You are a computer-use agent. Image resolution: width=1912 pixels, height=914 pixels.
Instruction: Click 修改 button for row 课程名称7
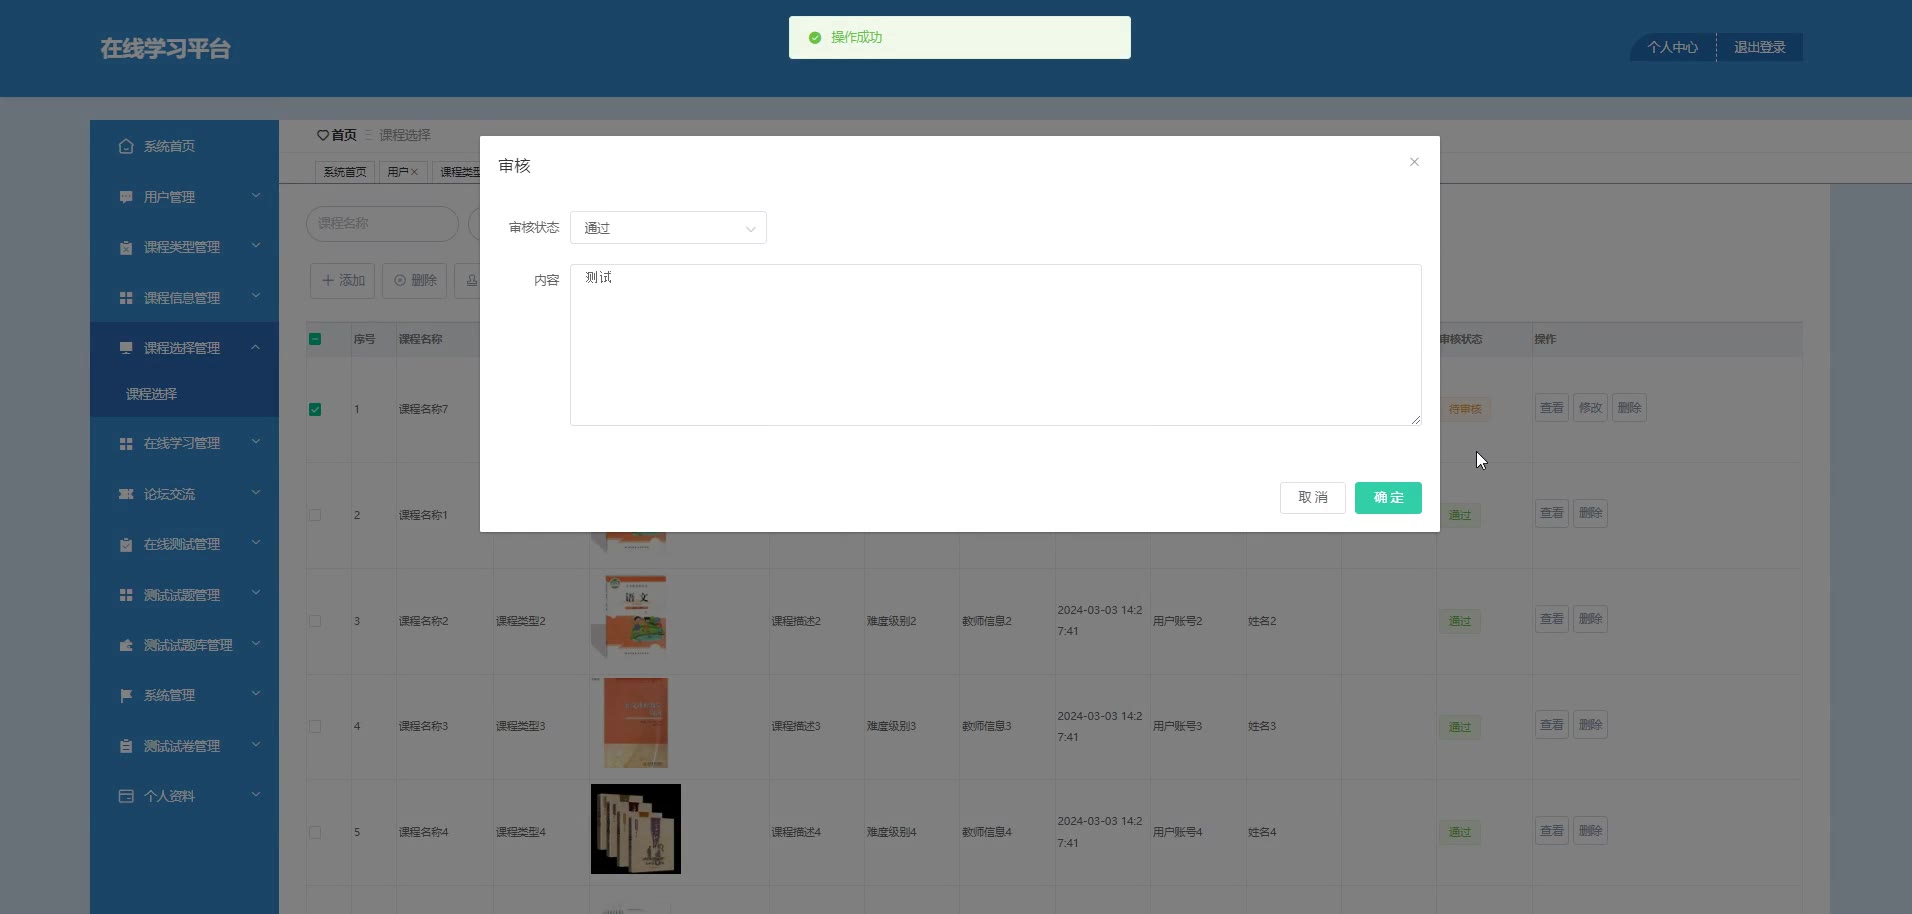click(x=1590, y=408)
